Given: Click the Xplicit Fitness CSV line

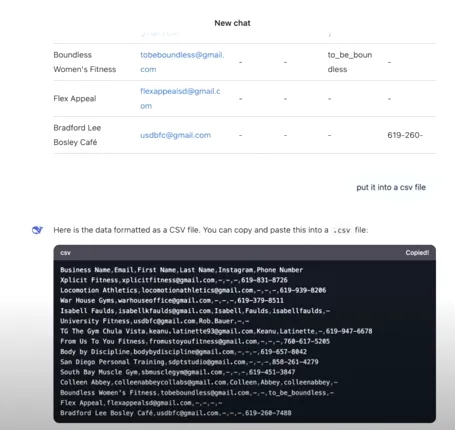Looking at the screenshot, I should coord(174,280).
